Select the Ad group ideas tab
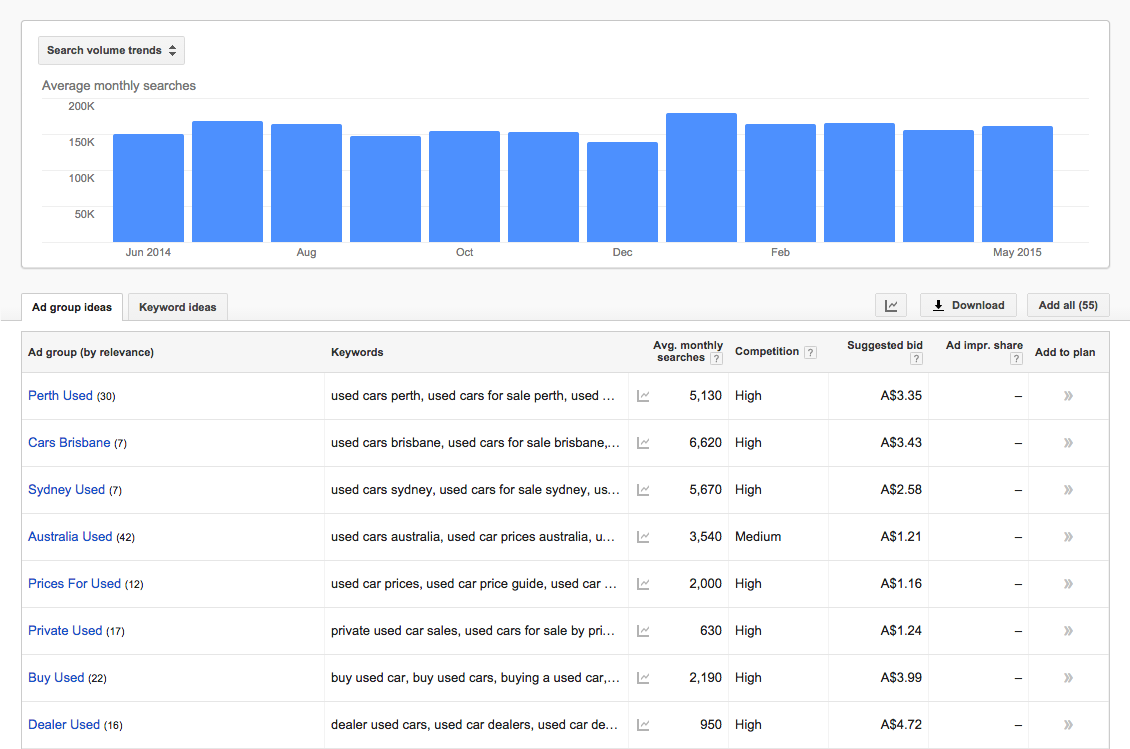Image resolution: width=1130 pixels, height=749 pixels. 72,307
